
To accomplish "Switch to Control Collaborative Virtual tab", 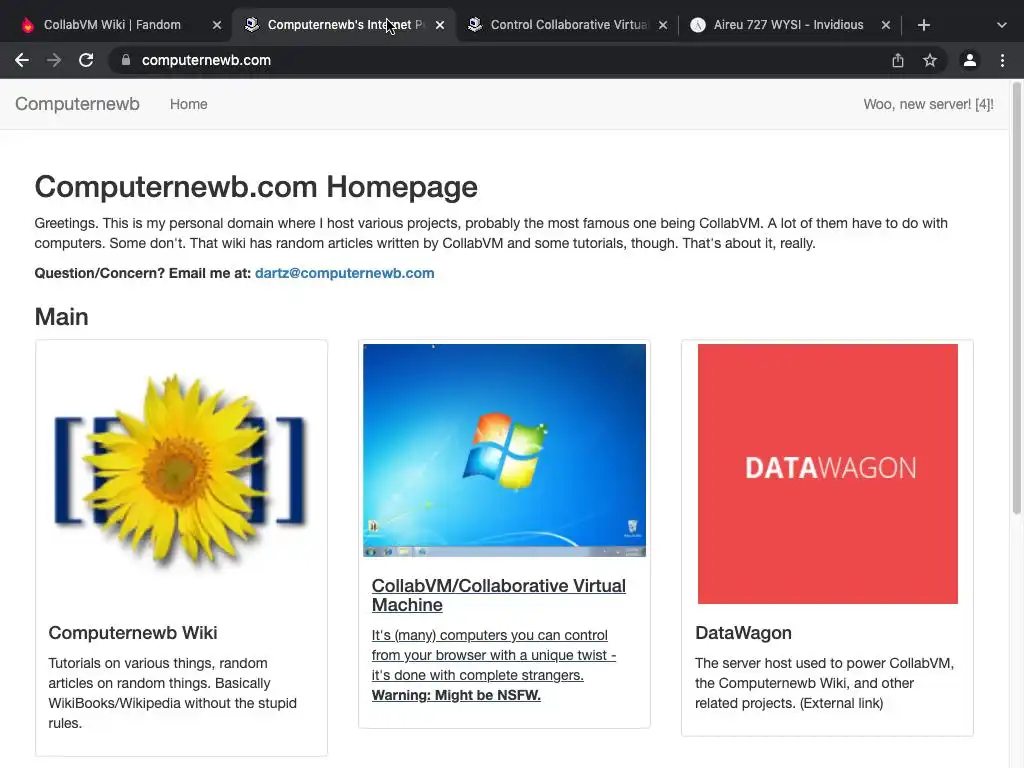I will click(567, 25).
